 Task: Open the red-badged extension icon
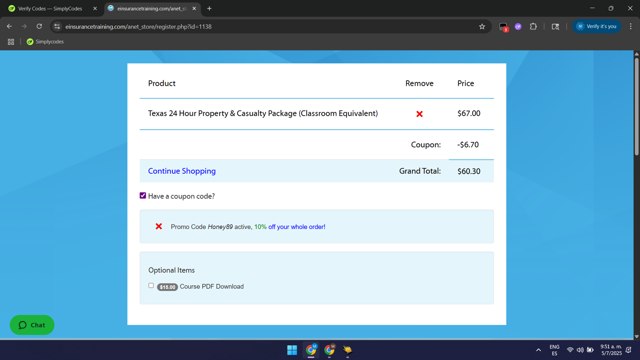click(x=503, y=27)
